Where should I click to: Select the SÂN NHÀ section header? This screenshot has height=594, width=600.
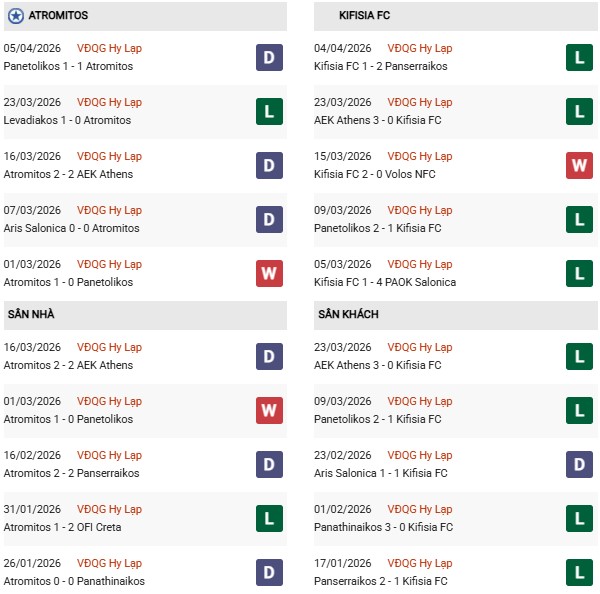pos(31,314)
